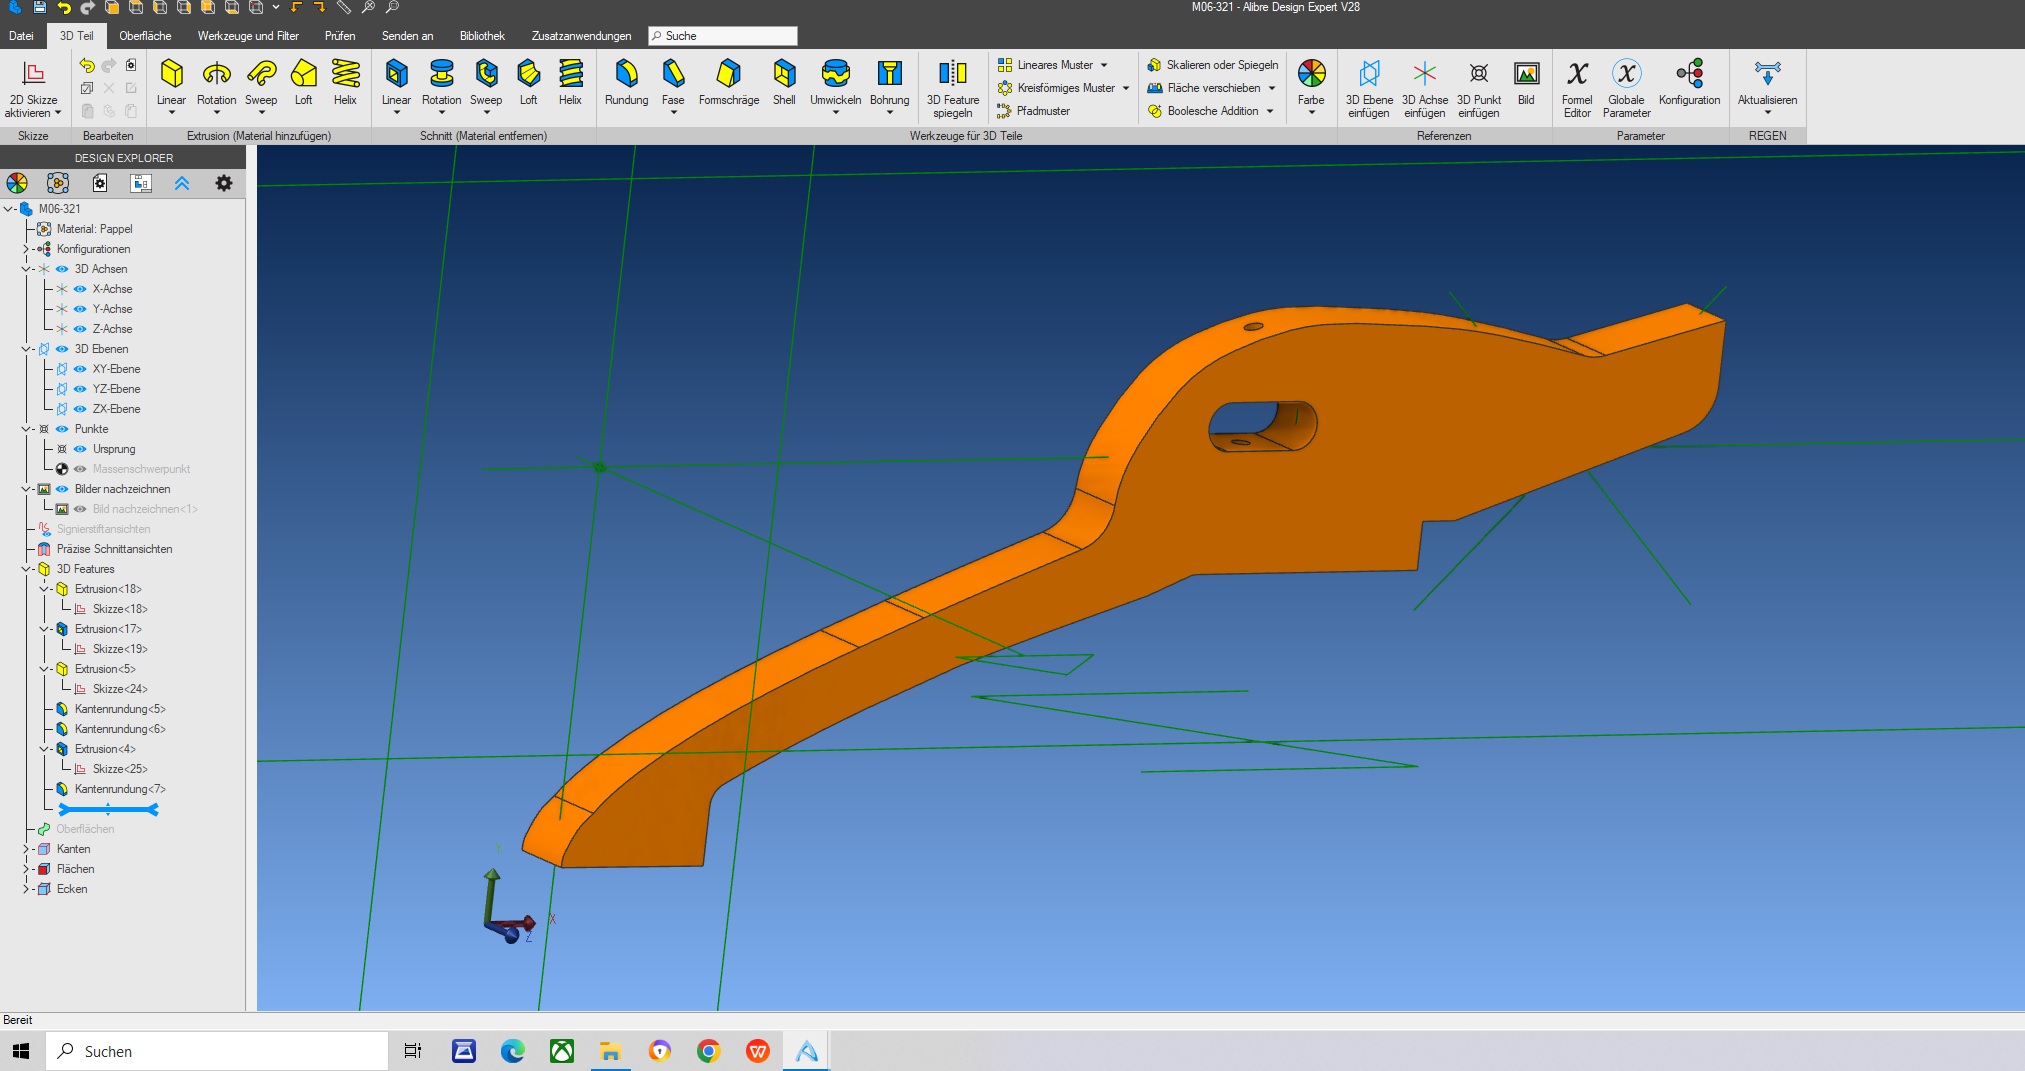Open the Lineares Muster dropdown arrow
2025x1071 pixels.
tap(1104, 65)
